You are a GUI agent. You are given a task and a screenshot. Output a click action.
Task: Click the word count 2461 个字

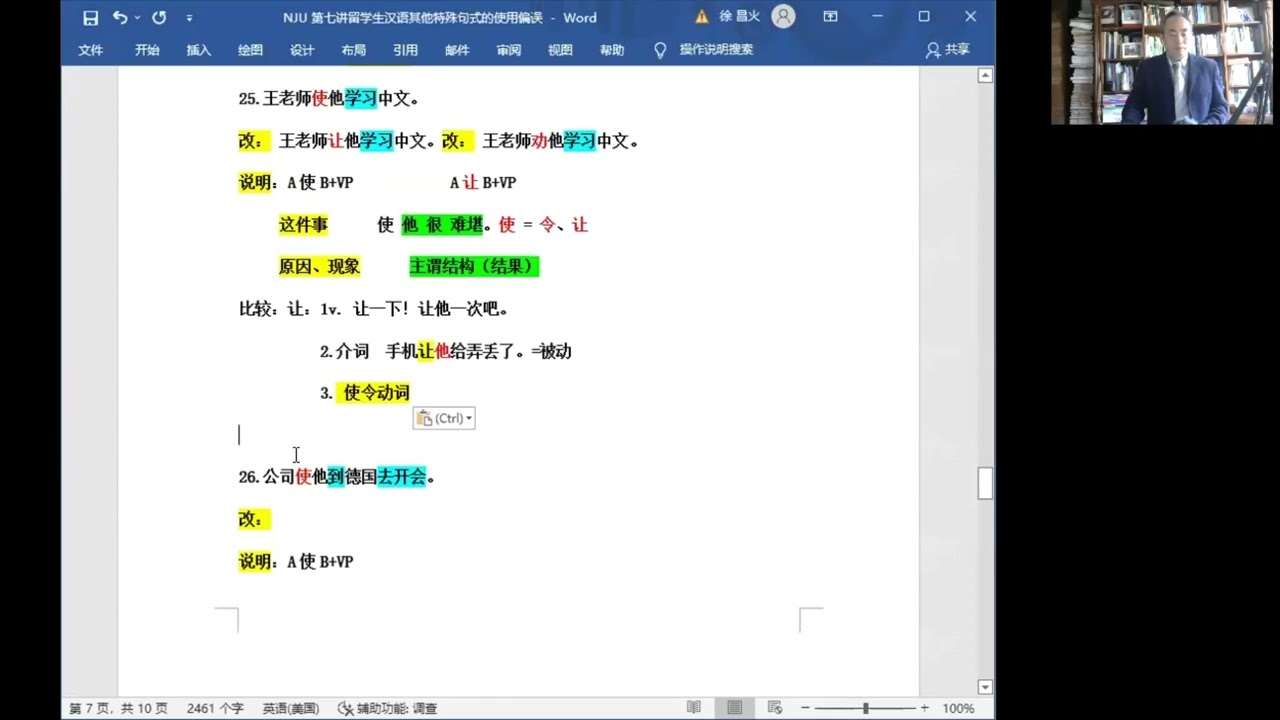tap(215, 708)
